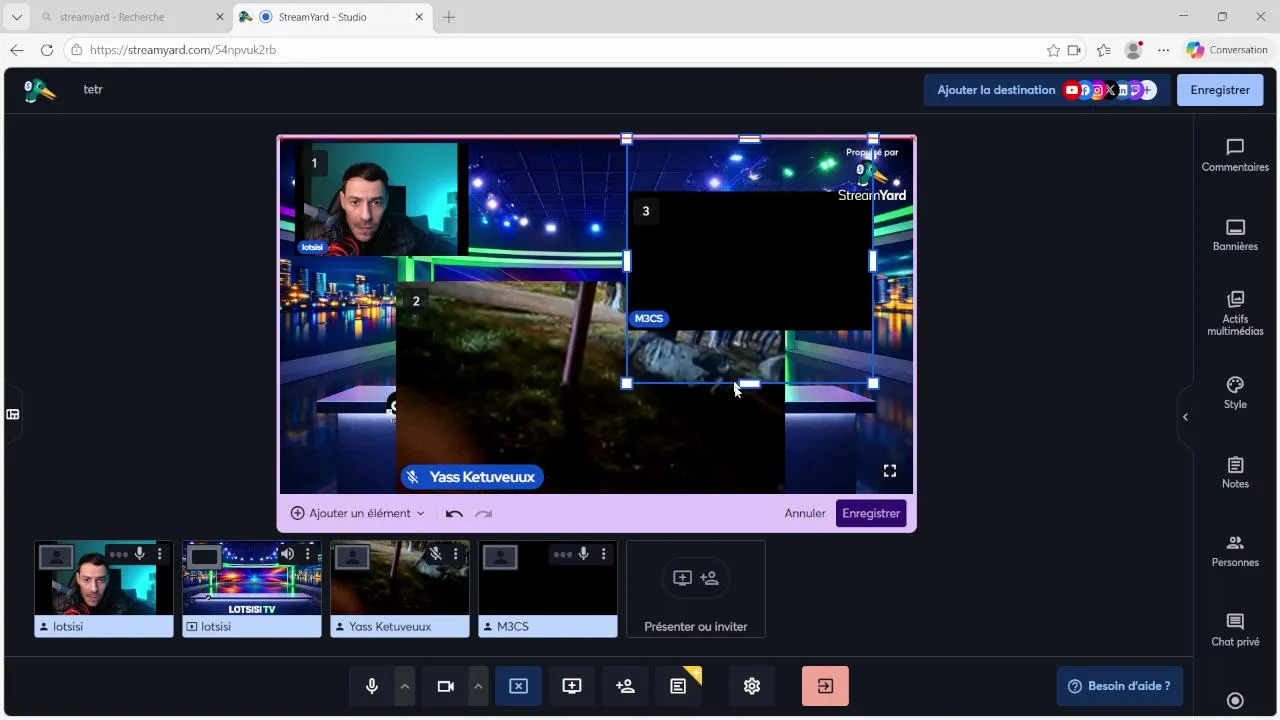Select the StreamYard - Studio tab

[x=333, y=17]
